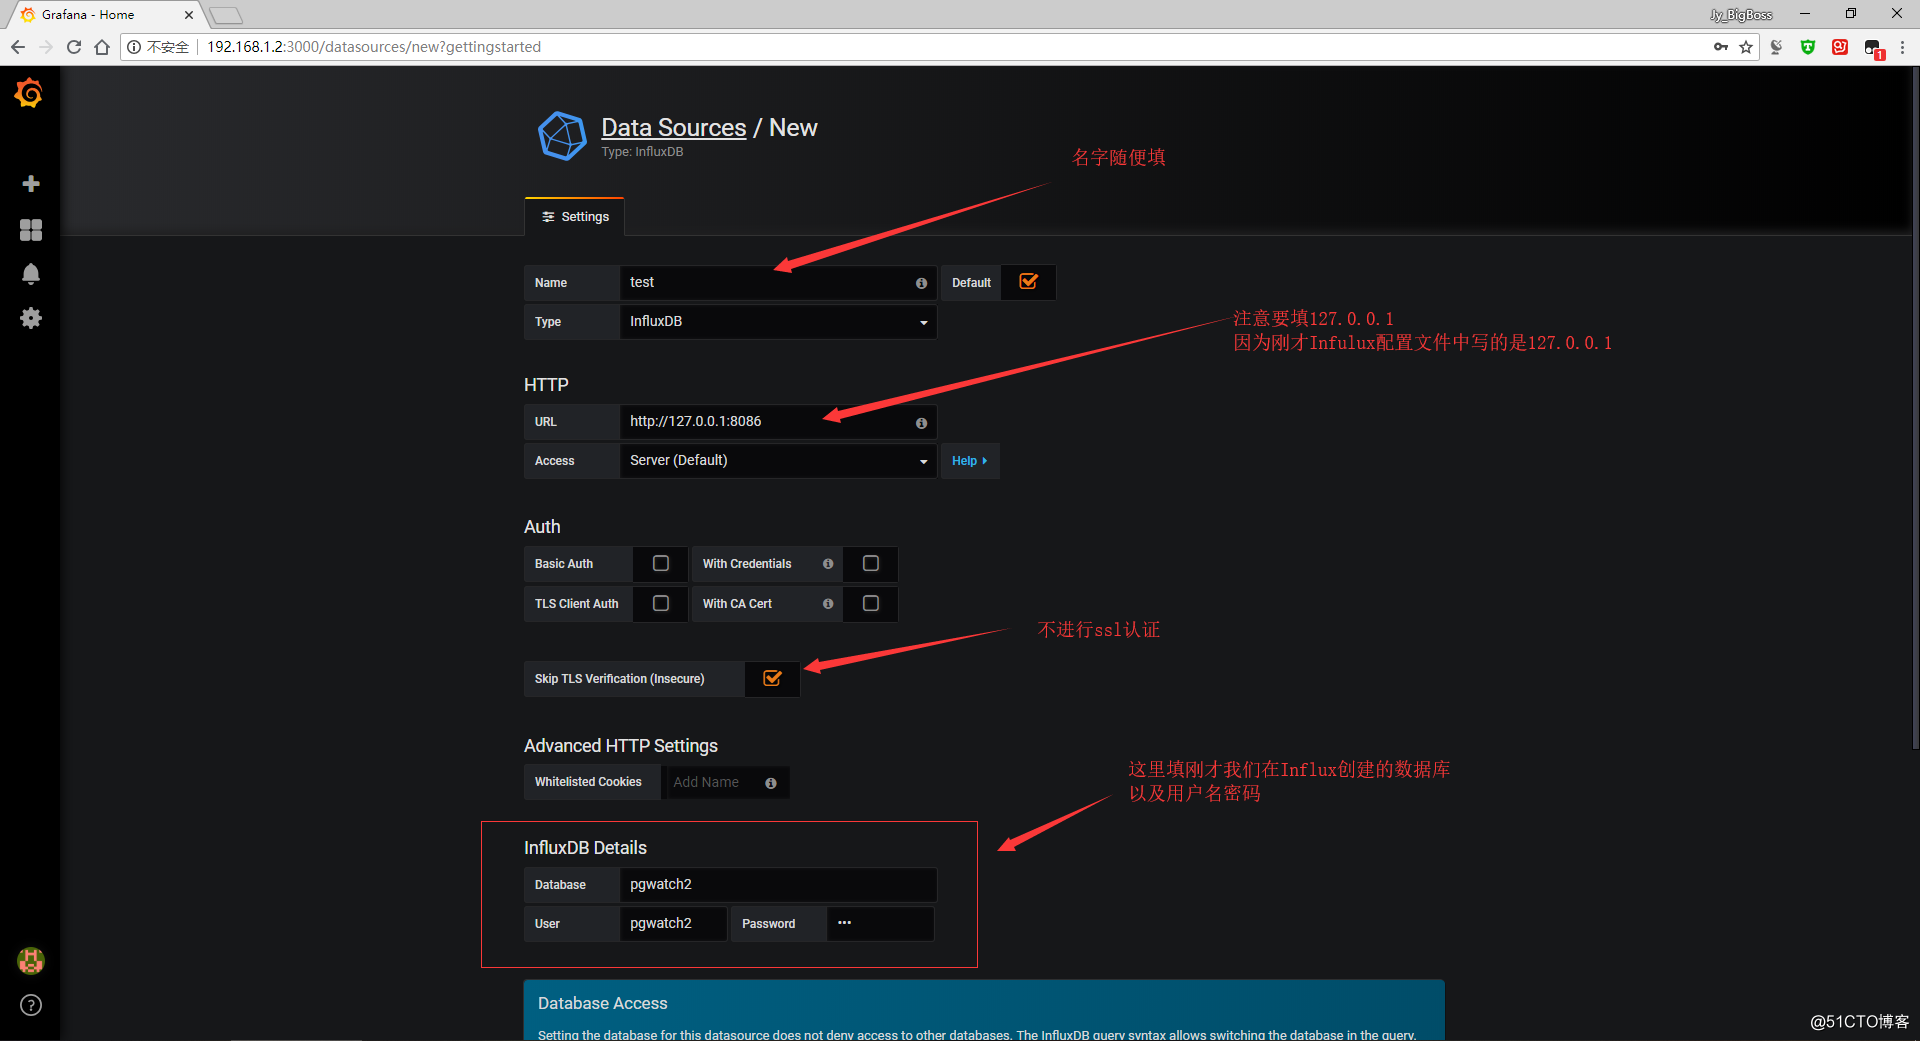Open a new browser tab
This screenshot has height=1041, width=1920.
[x=226, y=15]
